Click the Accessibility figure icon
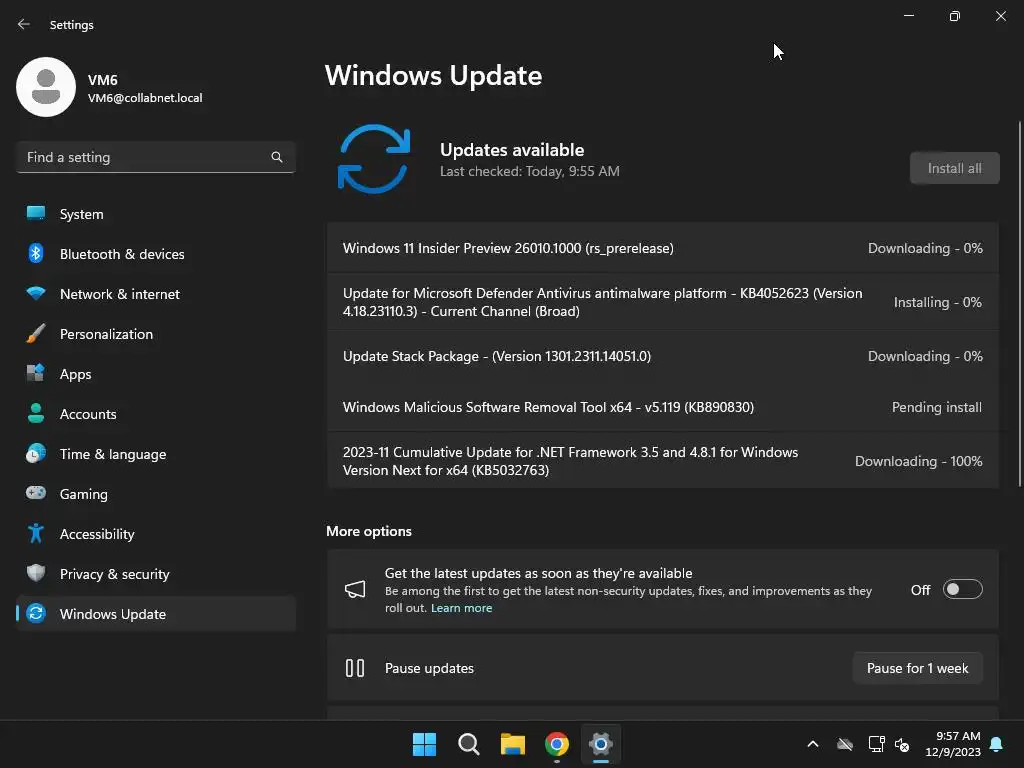 click(36, 534)
